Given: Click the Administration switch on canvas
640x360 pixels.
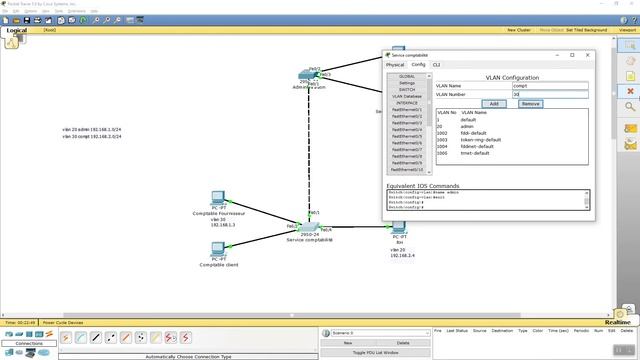Looking at the screenshot, I should 307,75.
